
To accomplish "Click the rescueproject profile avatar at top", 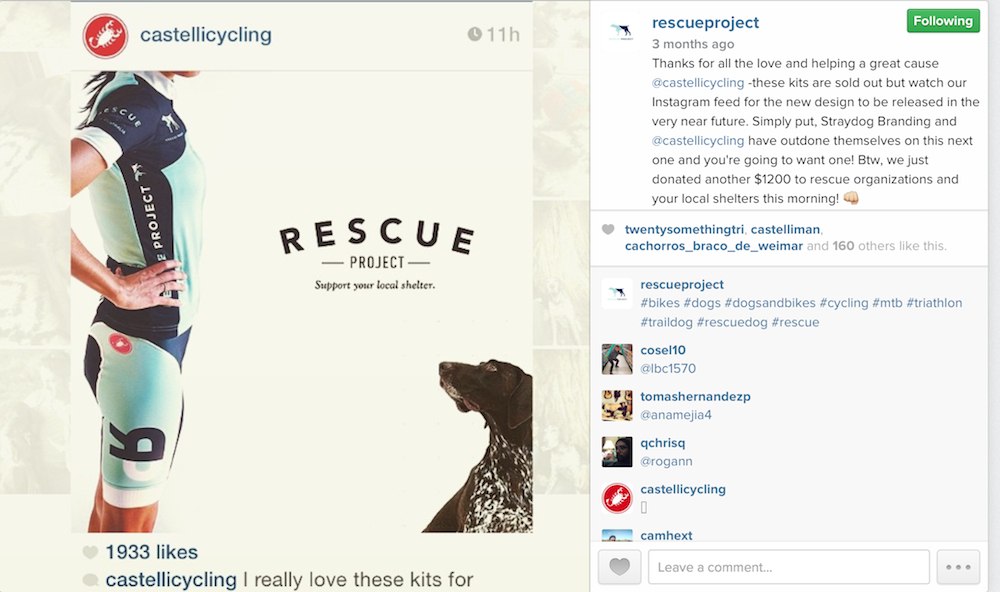I will pyautogui.click(x=621, y=31).
